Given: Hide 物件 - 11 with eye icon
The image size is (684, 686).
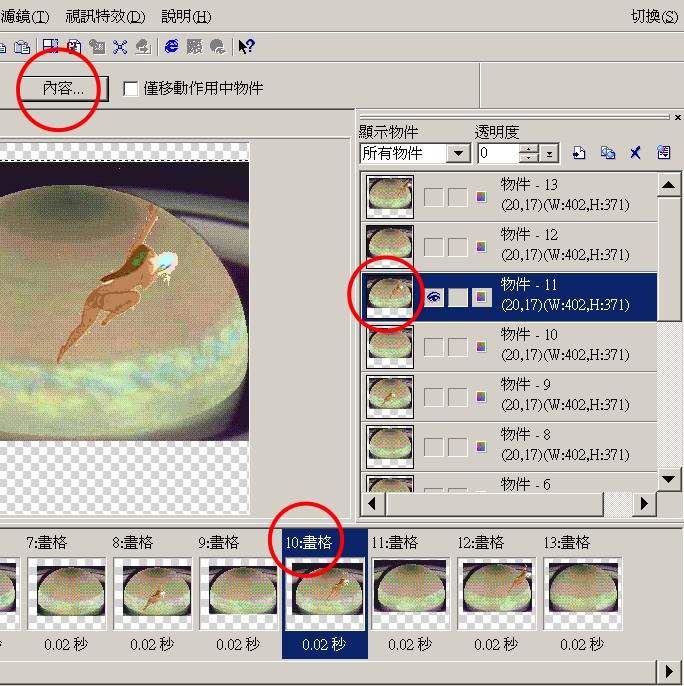Looking at the screenshot, I should click(434, 297).
